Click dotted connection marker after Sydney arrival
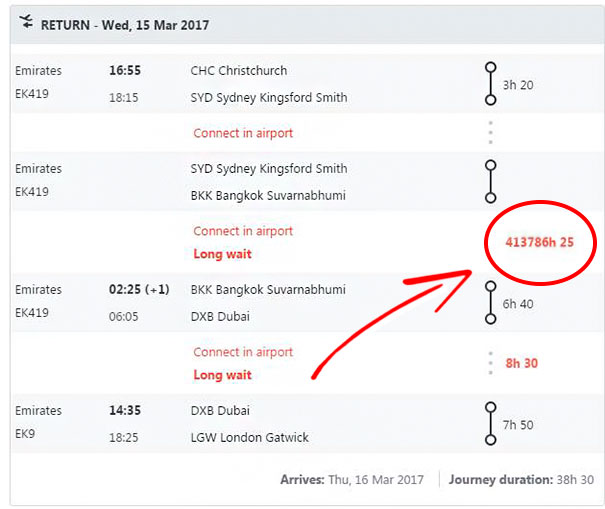Viewport: 605px width, 509px height. [490, 133]
